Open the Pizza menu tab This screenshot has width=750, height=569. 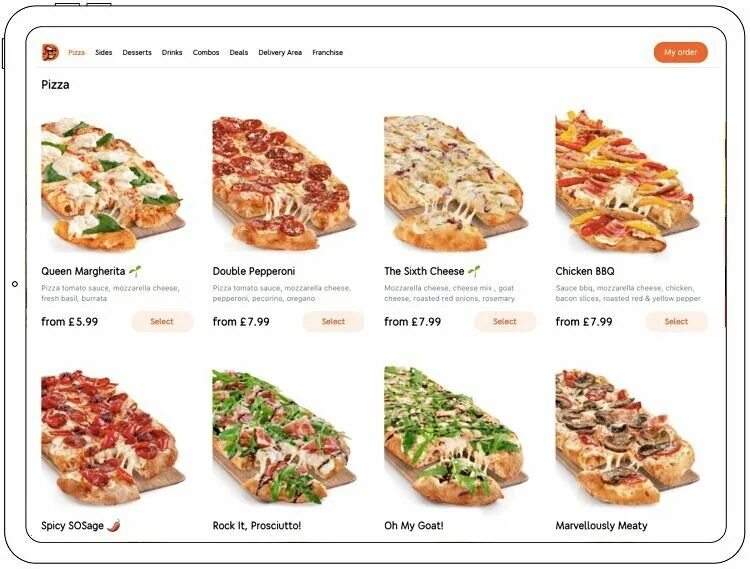click(x=77, y=53)
